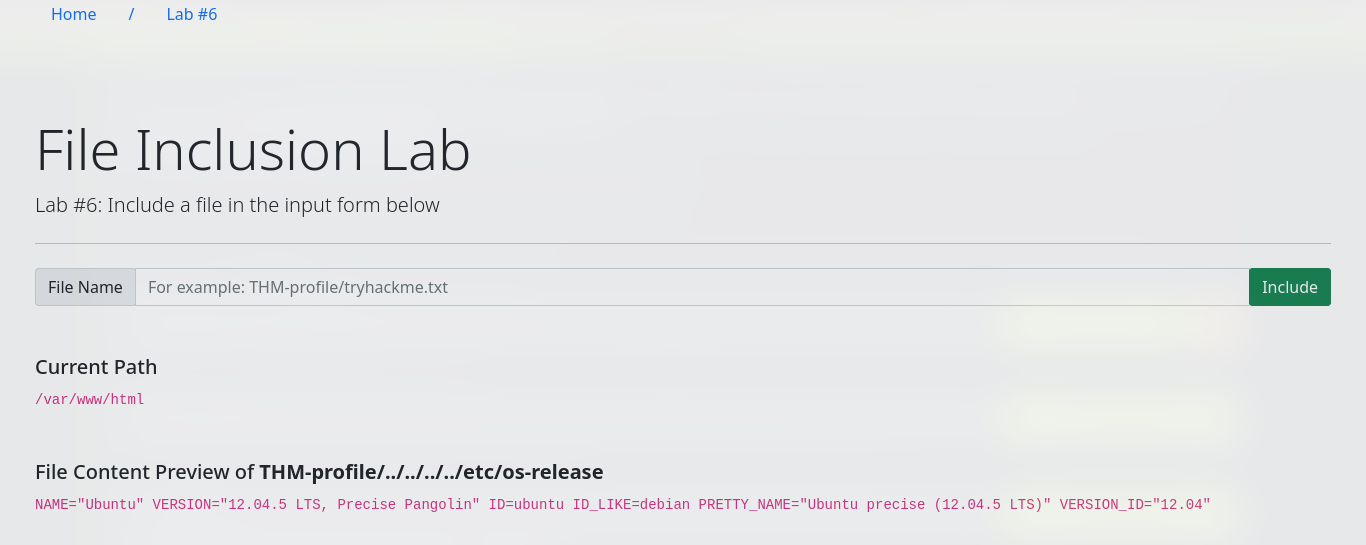The image size is (1366, 545).
Task: Click NAME="Ubuntu" in the file output
Action: coord(90,505)
